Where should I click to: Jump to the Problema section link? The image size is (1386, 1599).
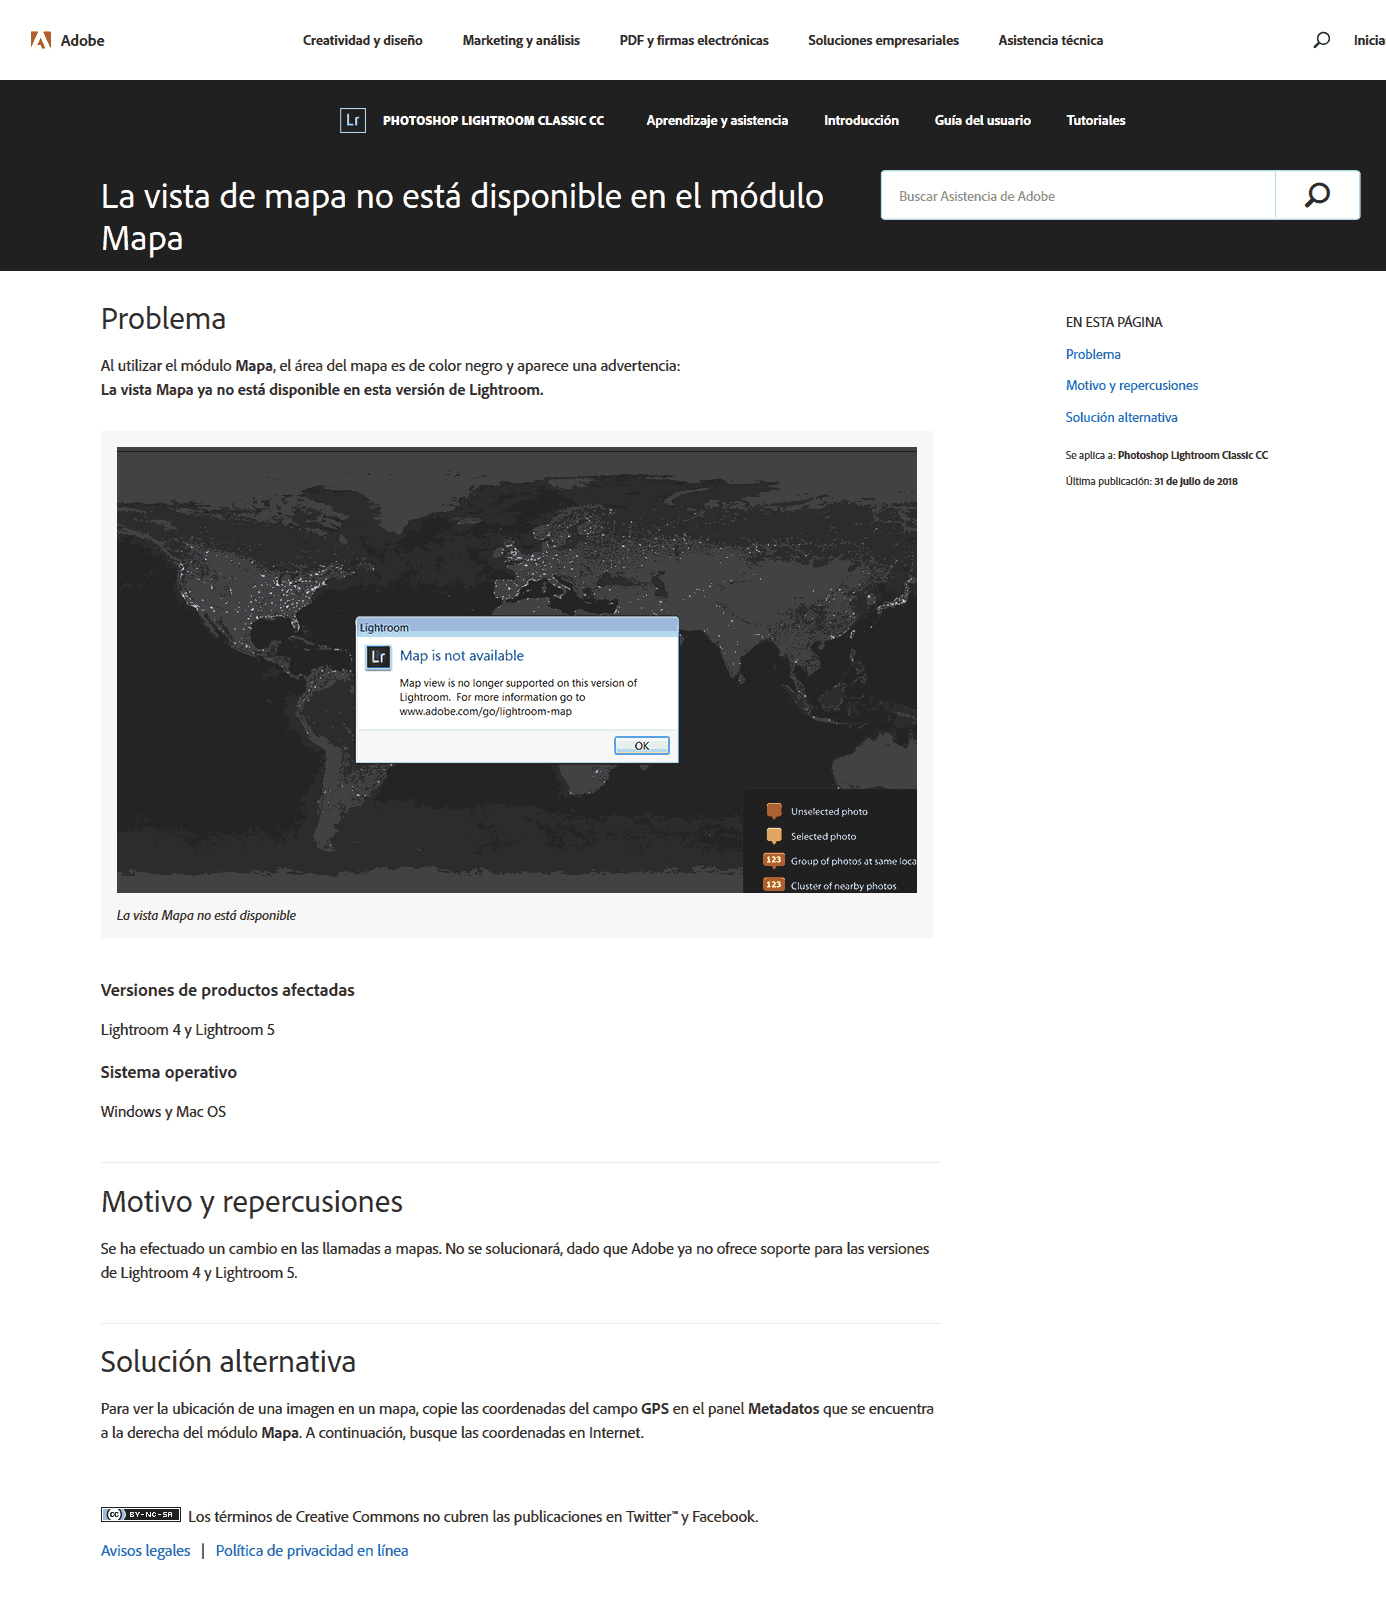point(1093,354)
